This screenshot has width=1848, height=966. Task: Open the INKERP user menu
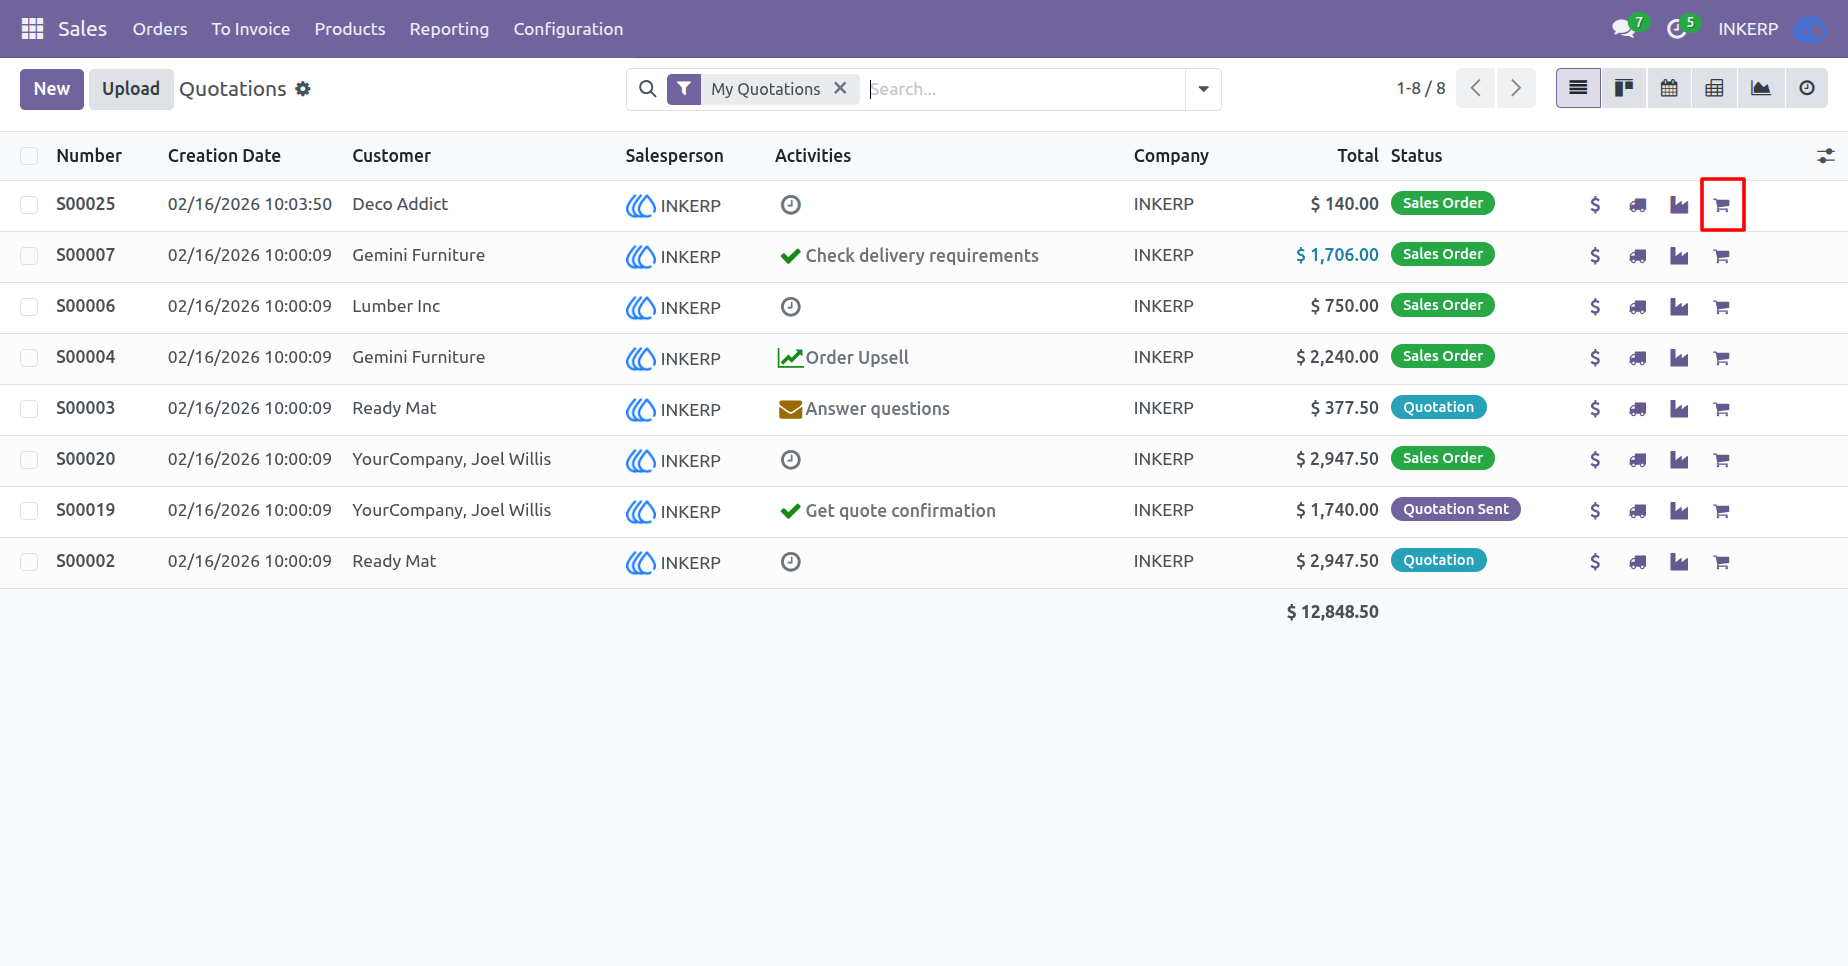click(1771, 29)
